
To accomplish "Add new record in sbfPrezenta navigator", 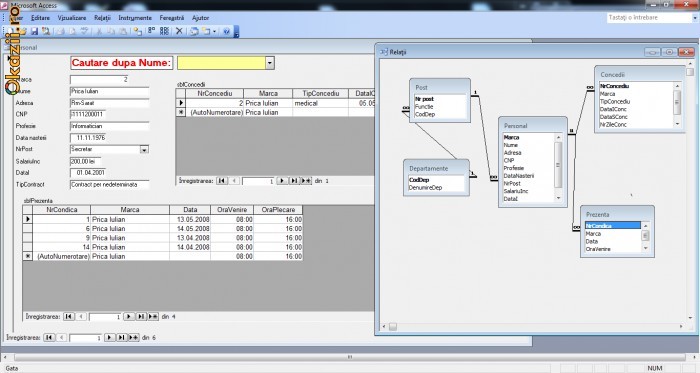I will 153,316.
